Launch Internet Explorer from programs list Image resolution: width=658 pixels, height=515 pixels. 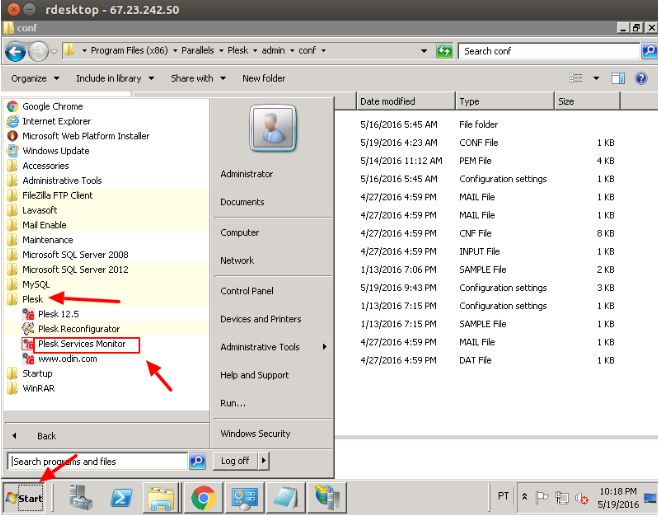(49, 121)
